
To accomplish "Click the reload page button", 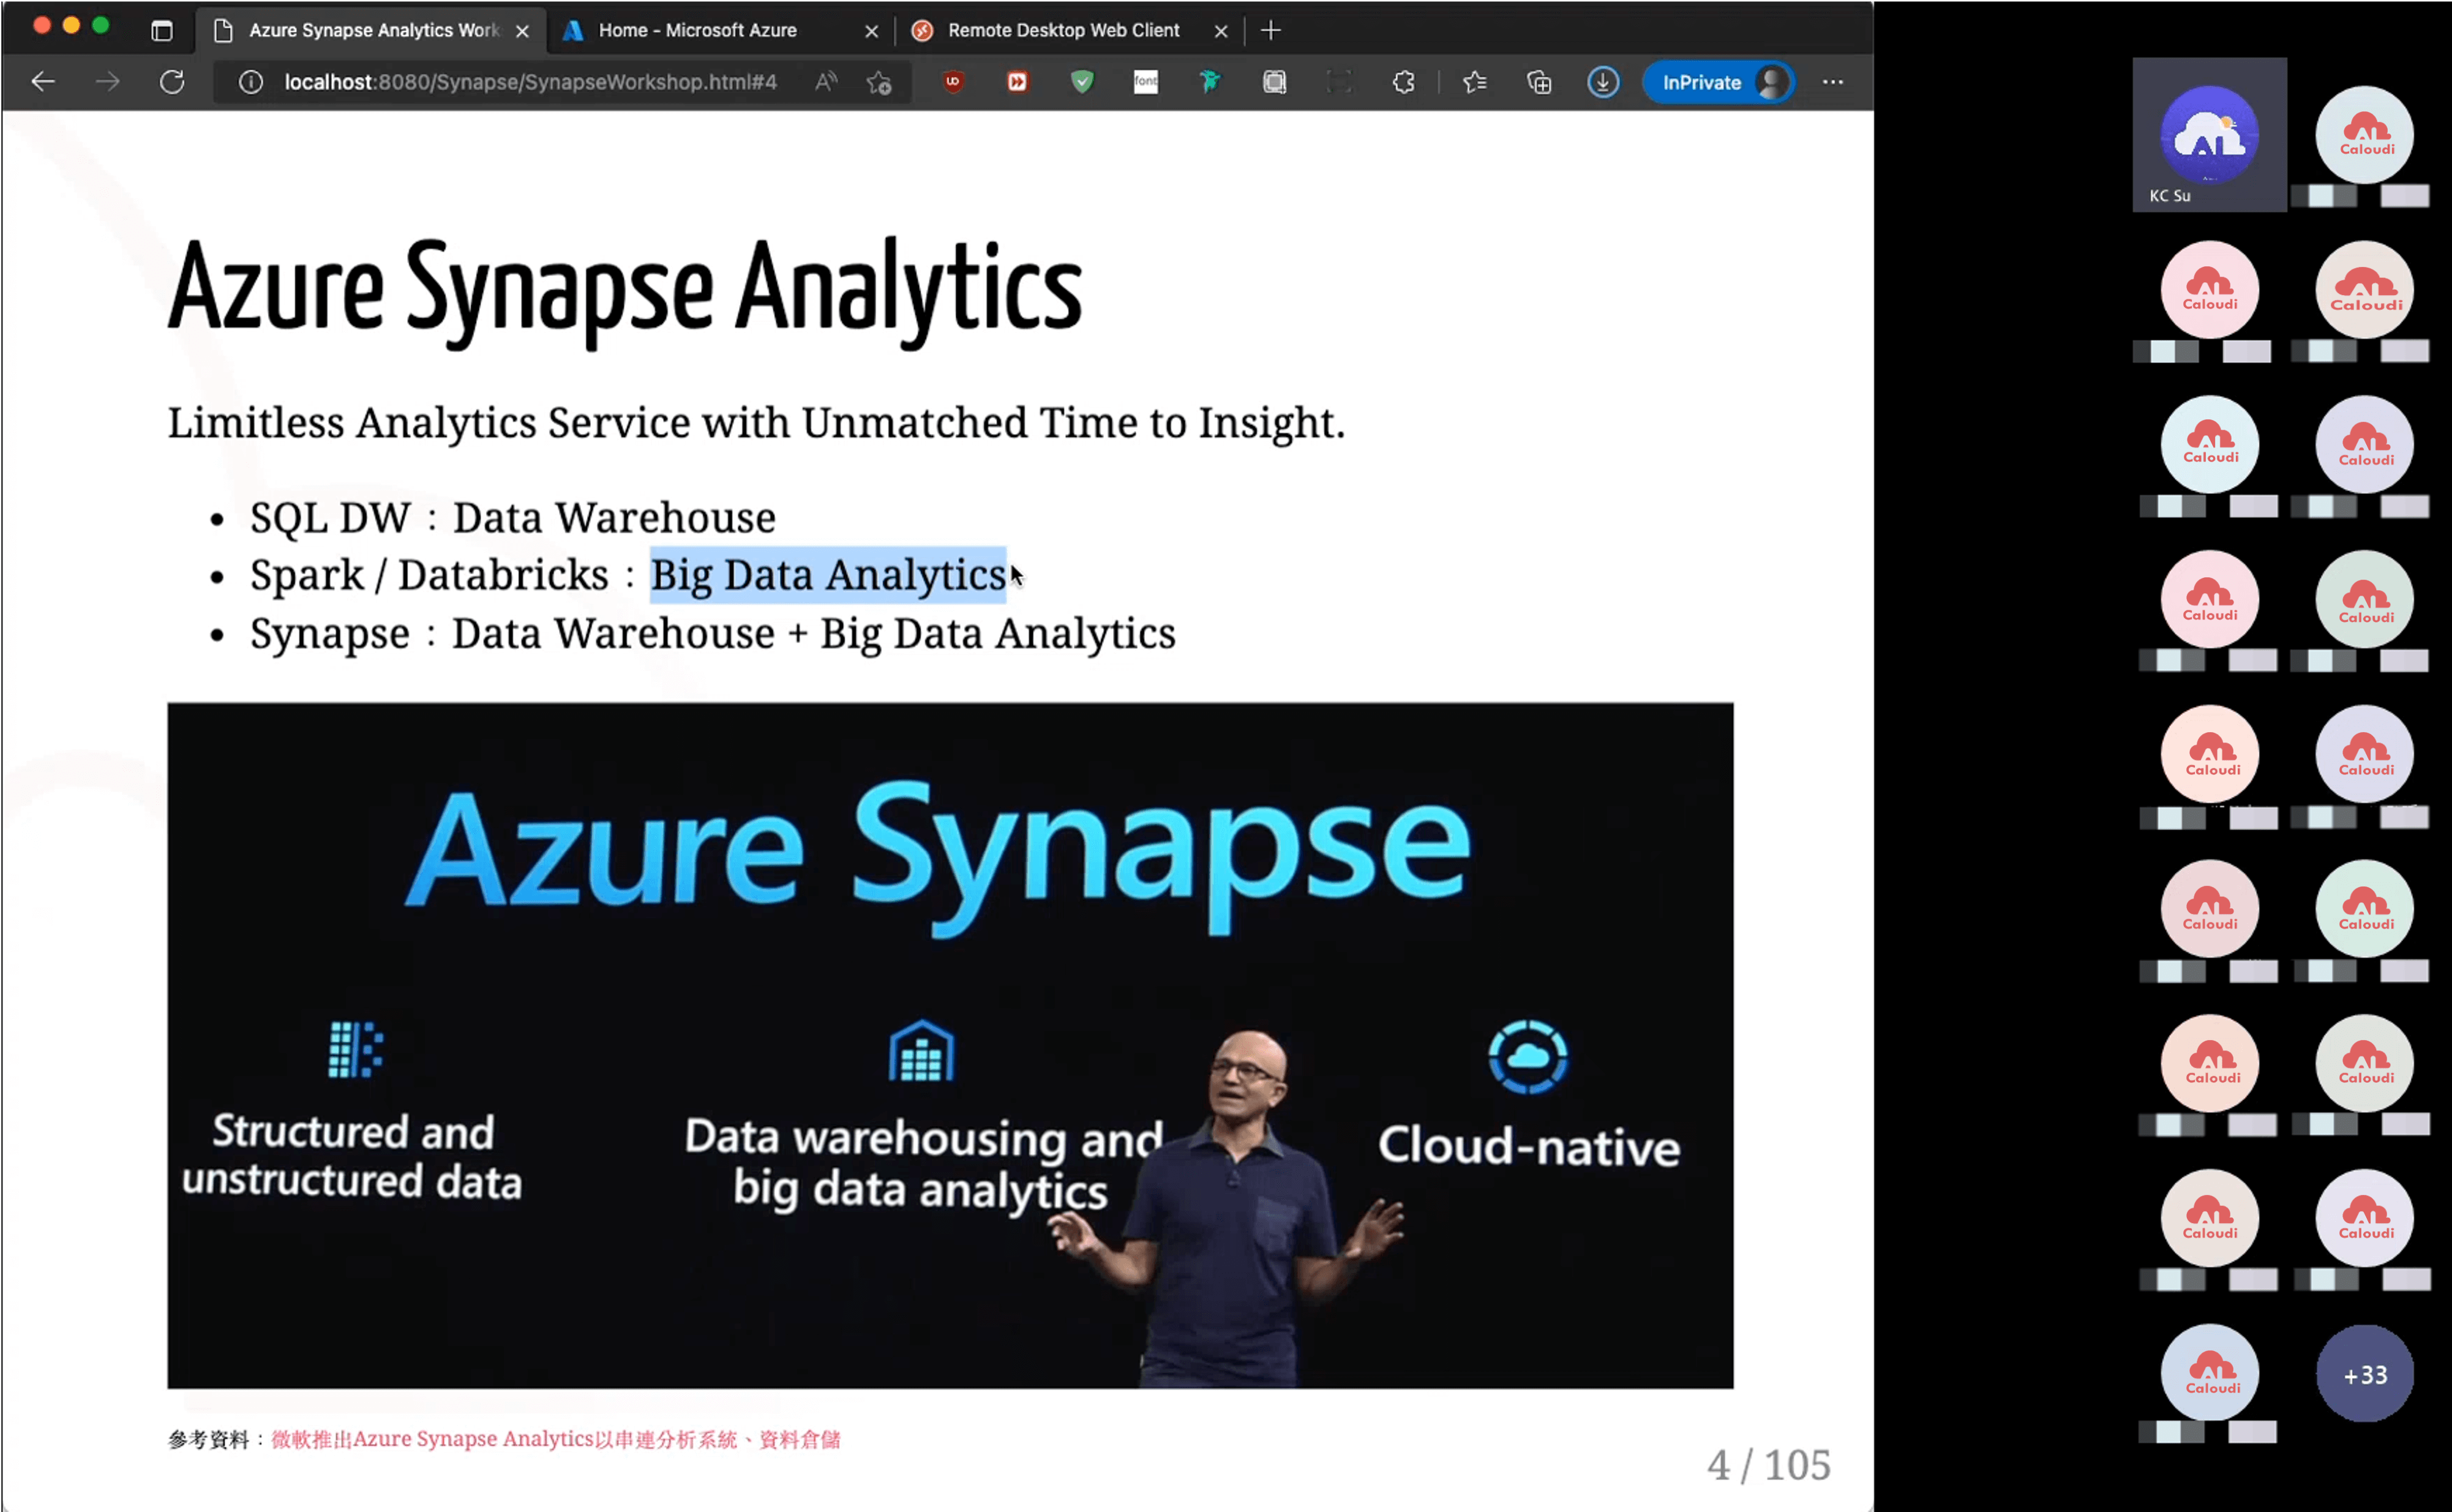I will 172,82.
